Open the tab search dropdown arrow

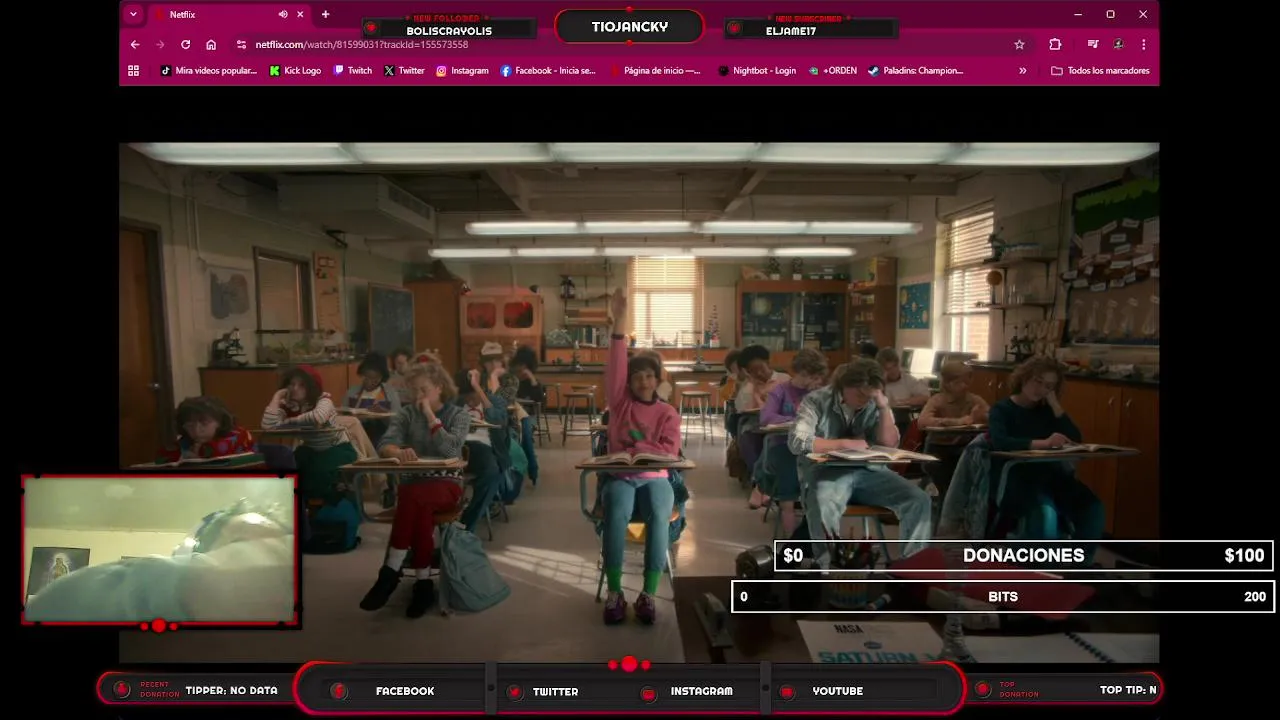[x=133, y=14]
